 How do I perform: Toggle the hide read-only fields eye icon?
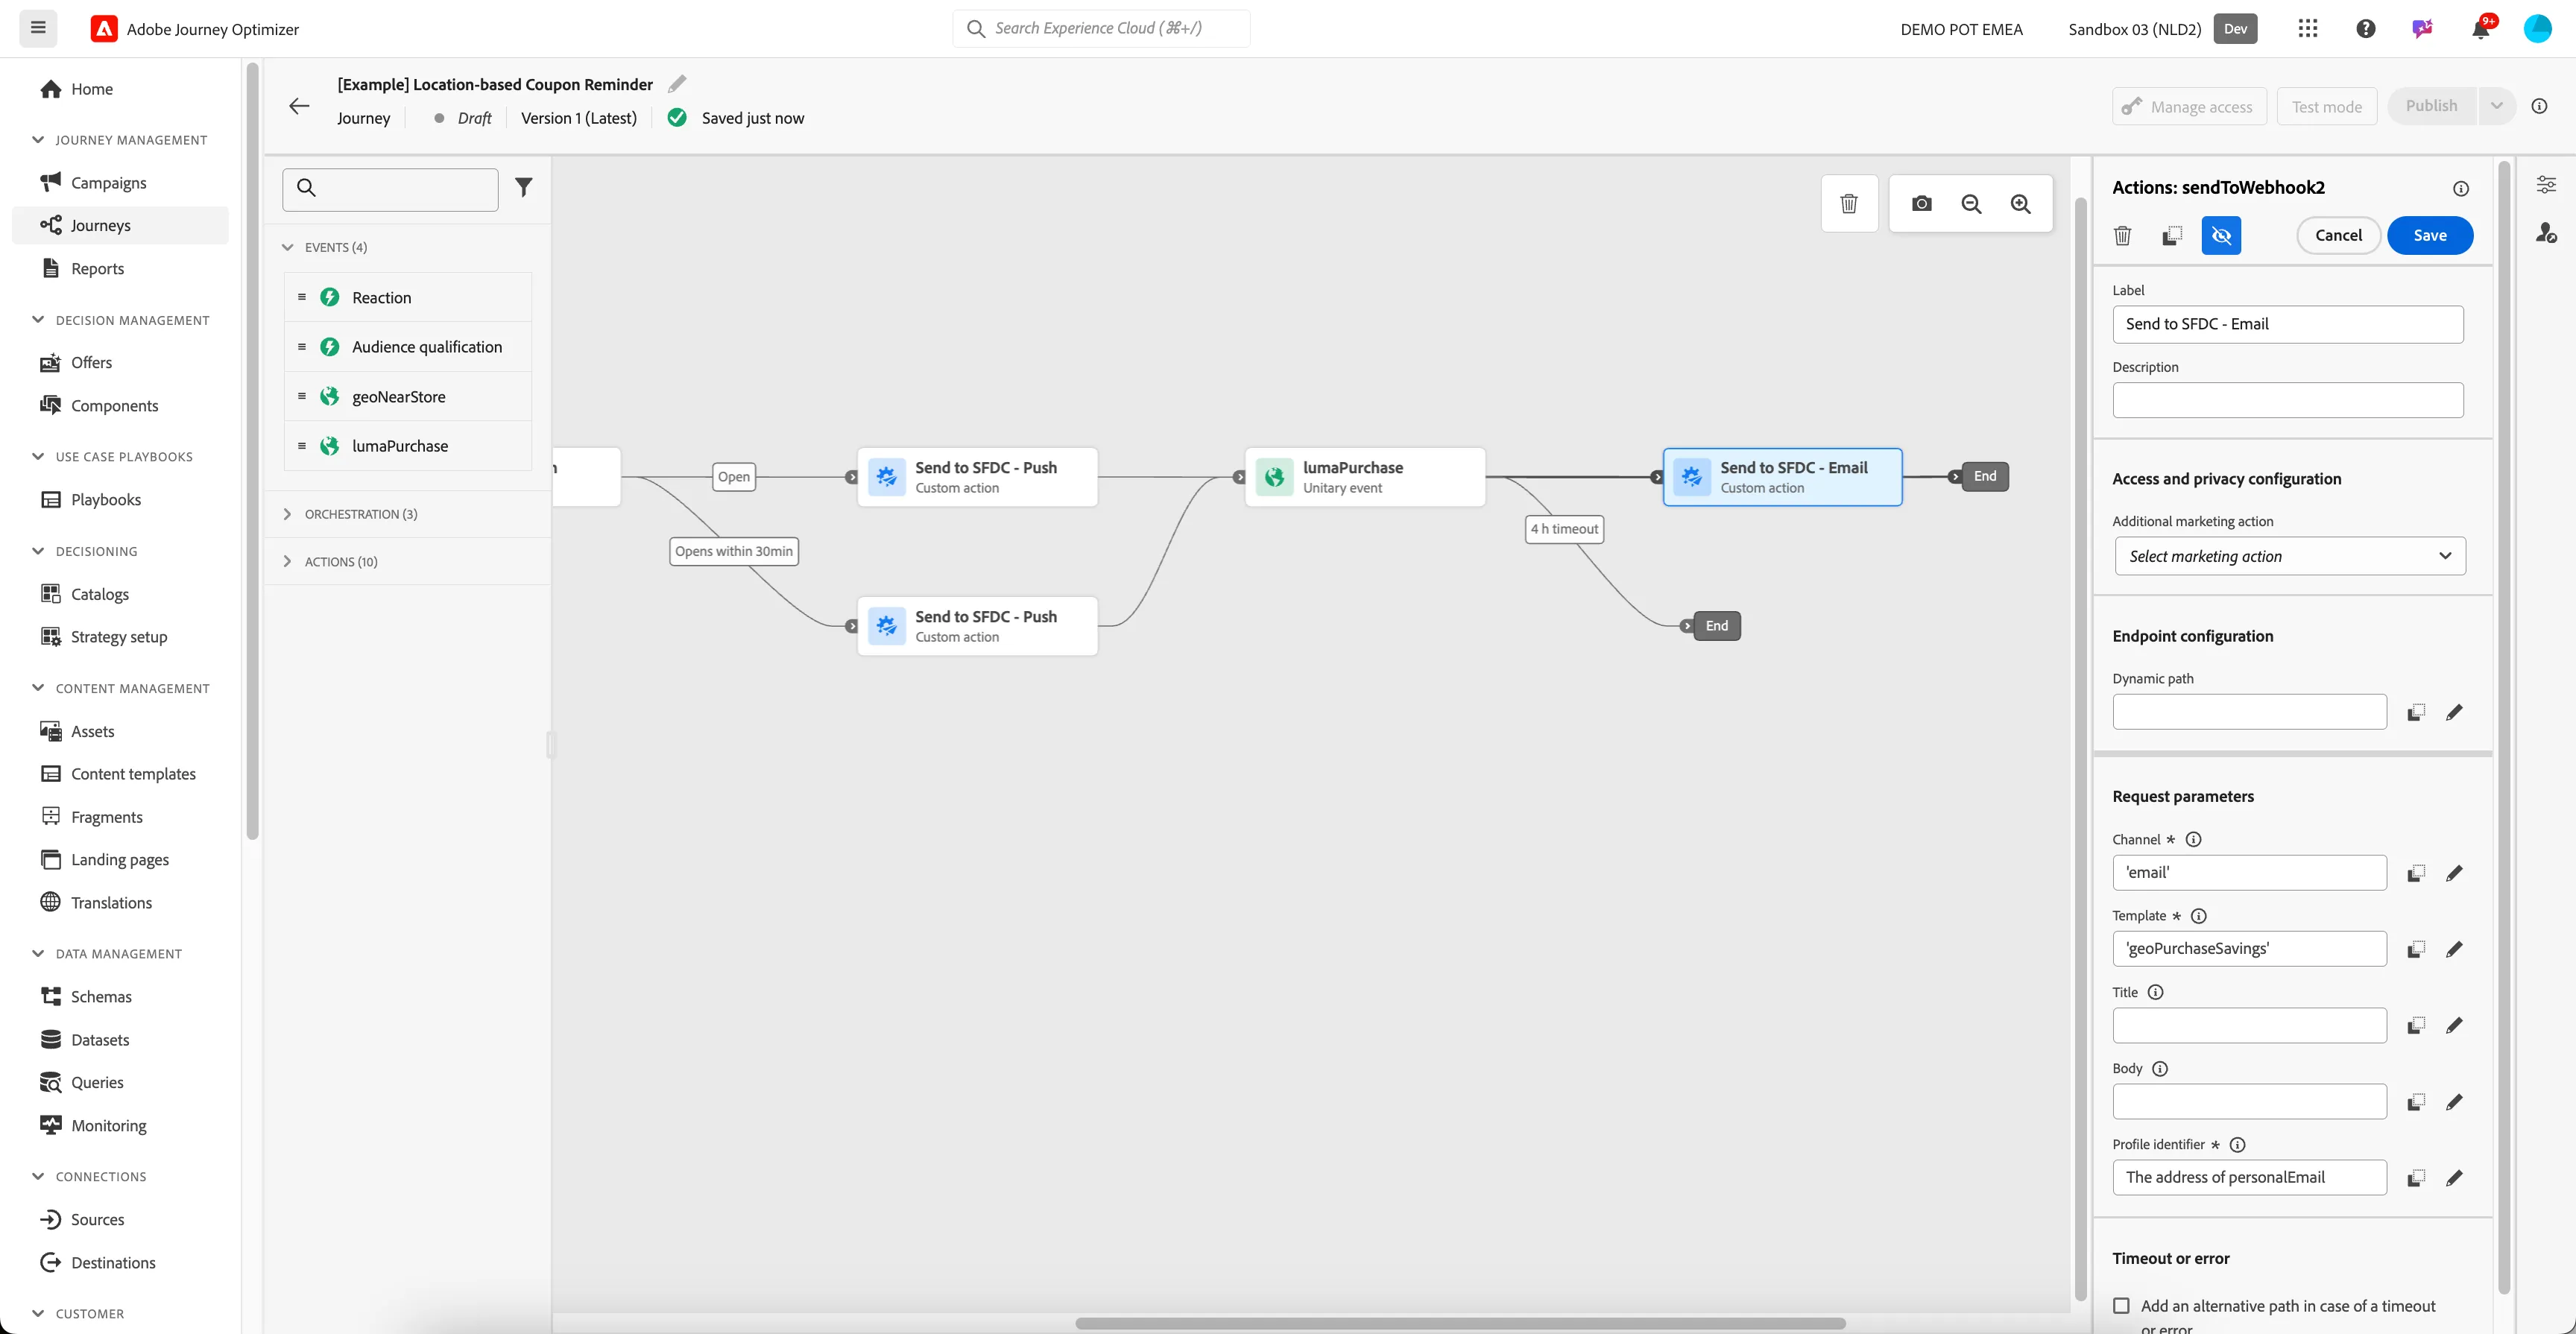tap(2221, 235)
